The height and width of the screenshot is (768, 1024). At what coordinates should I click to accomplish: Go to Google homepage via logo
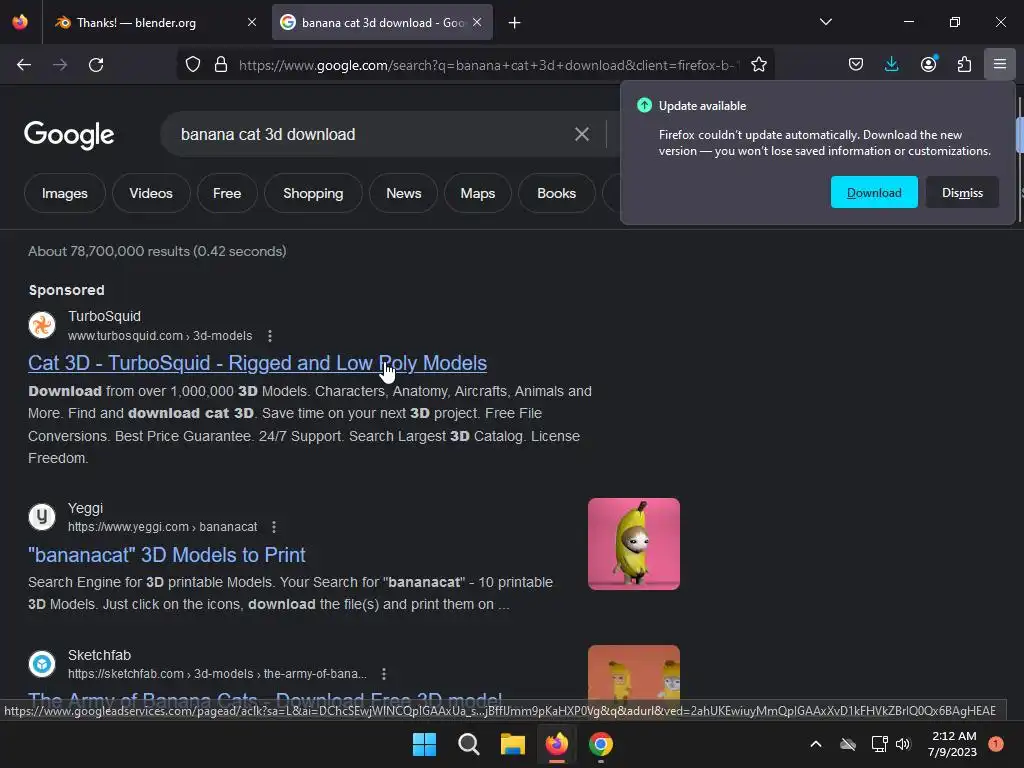point(69,135)
